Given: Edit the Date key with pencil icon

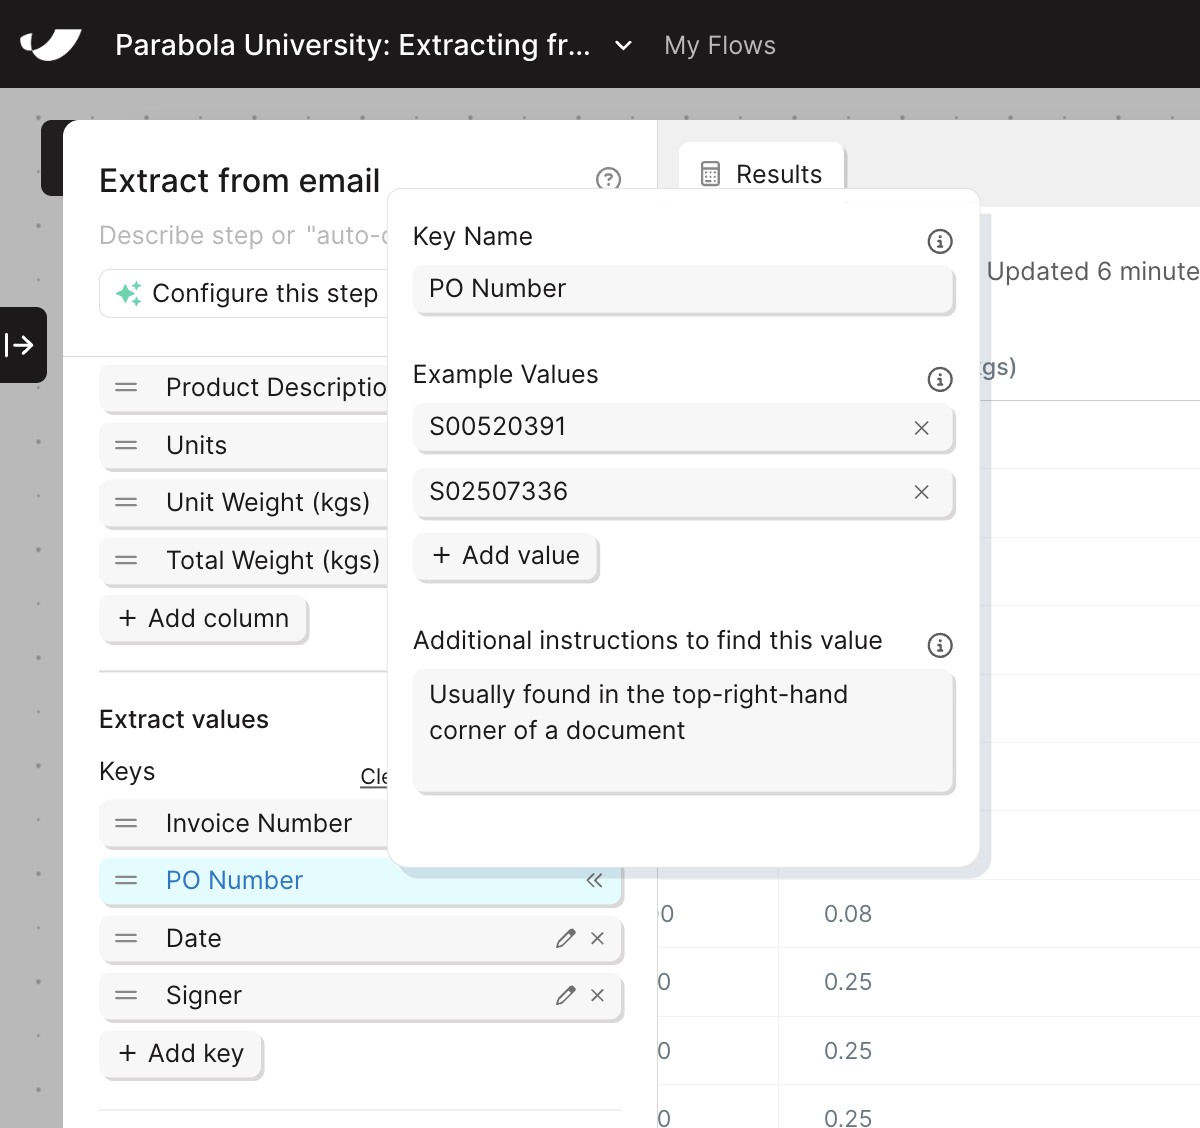Looking at the screenshot, I should 566,938.
